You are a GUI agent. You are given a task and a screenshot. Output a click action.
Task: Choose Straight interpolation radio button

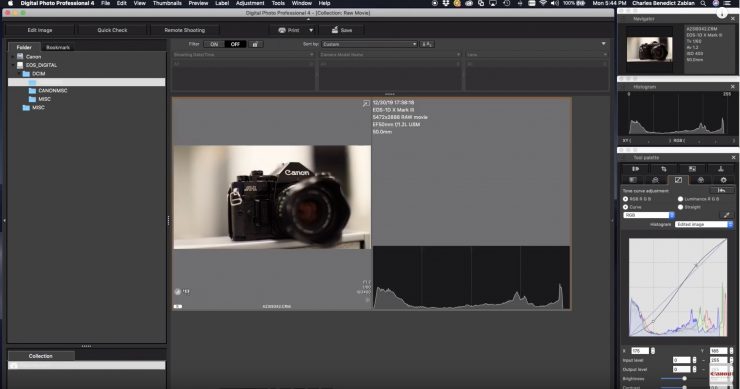[680, 207]
